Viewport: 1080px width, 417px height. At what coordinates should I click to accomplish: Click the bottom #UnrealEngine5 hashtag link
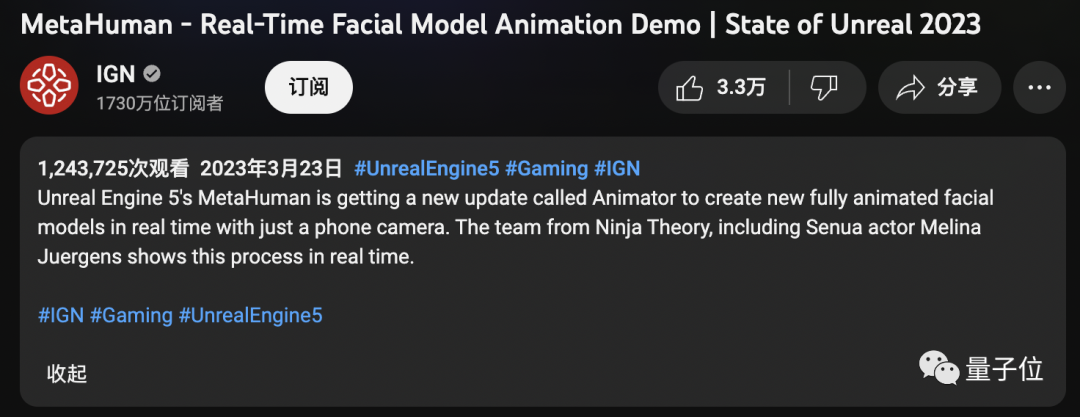point(250,315)
